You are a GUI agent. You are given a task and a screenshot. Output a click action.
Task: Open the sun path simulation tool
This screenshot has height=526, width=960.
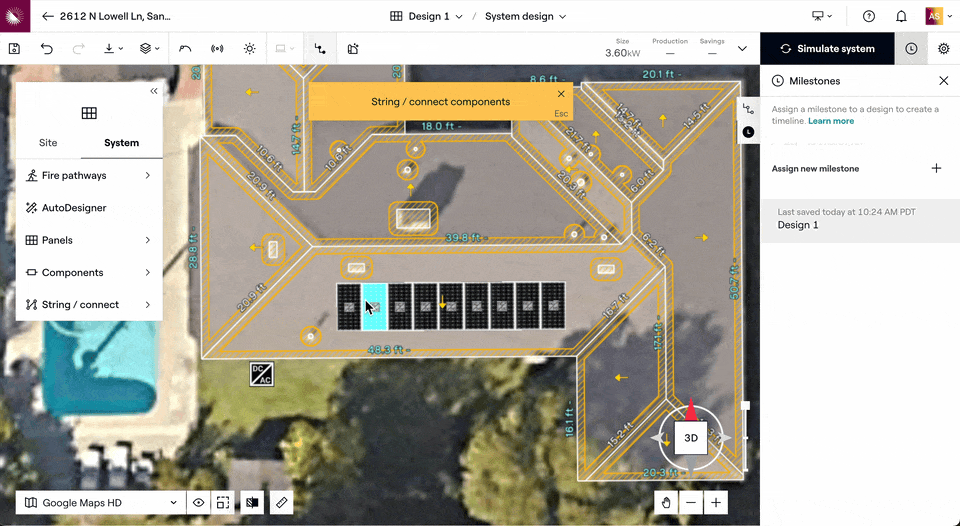[x=249, y=48]
